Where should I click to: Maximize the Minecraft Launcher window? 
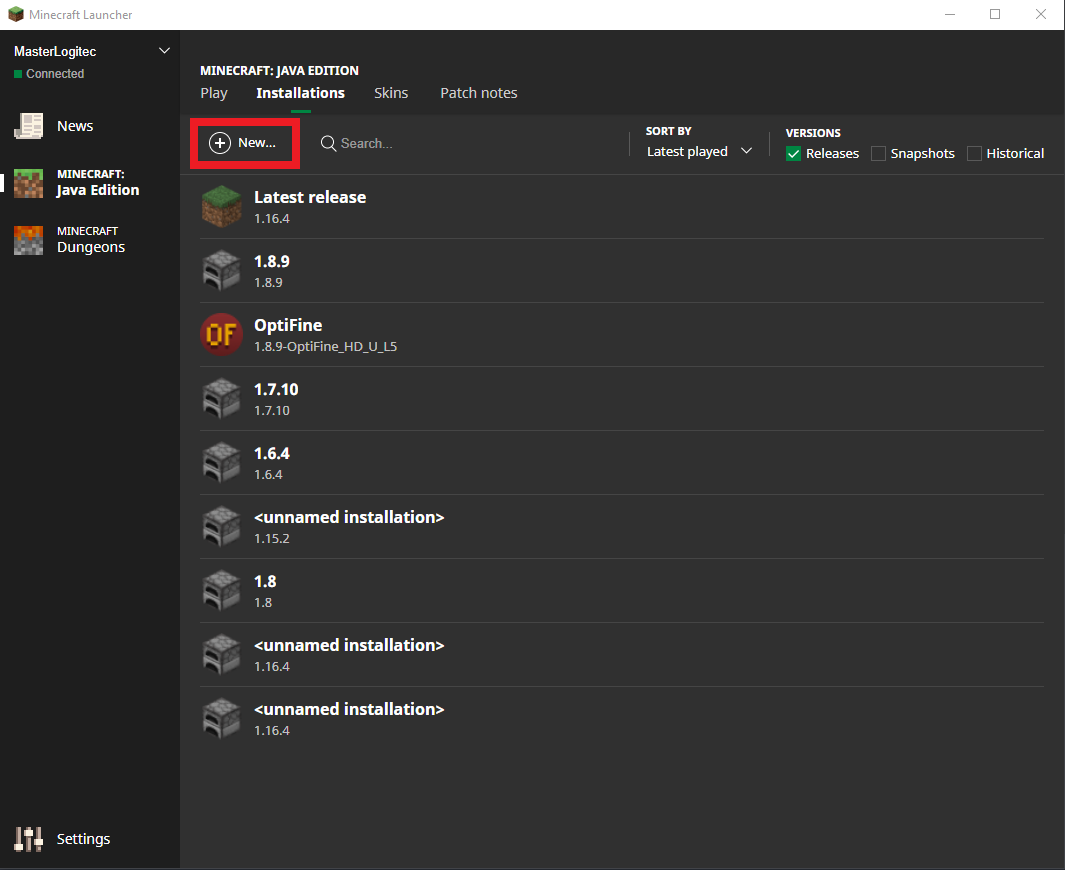click(995, 14)
